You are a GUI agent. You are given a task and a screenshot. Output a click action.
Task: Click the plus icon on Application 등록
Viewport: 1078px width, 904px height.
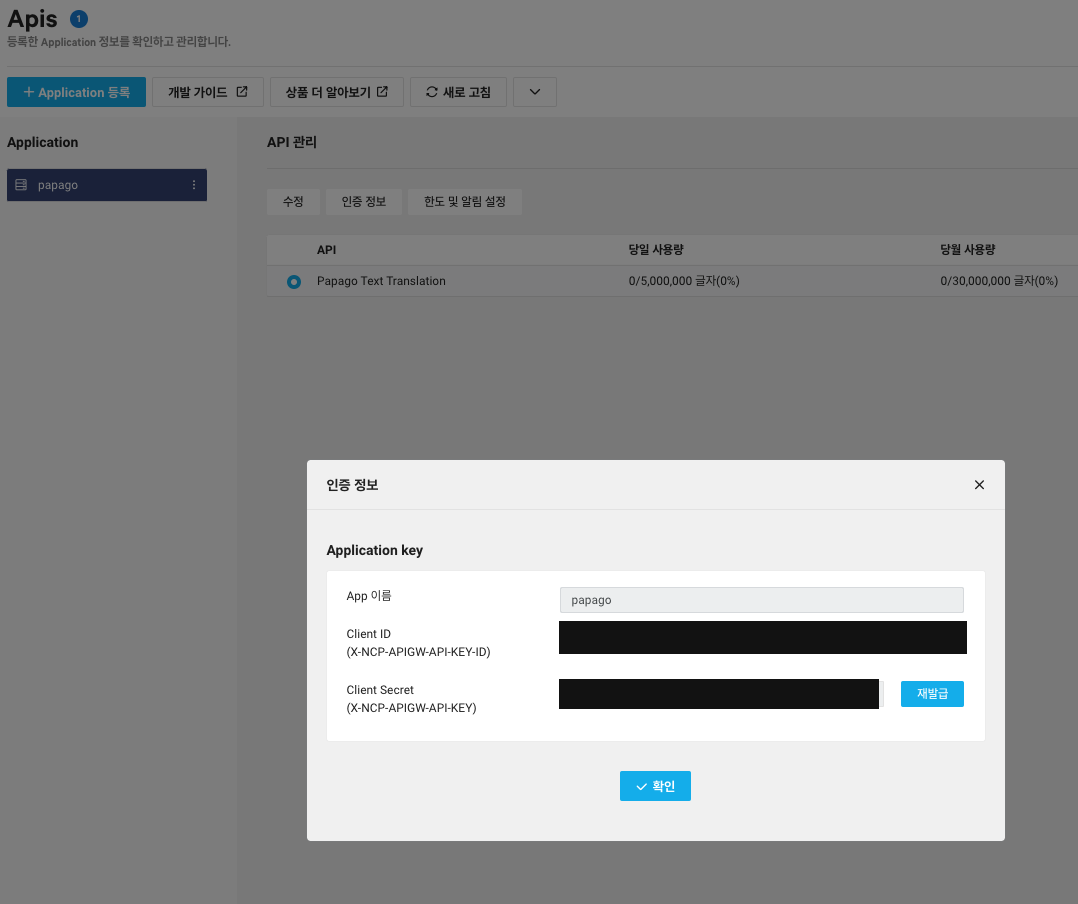(x=29, y=92)
